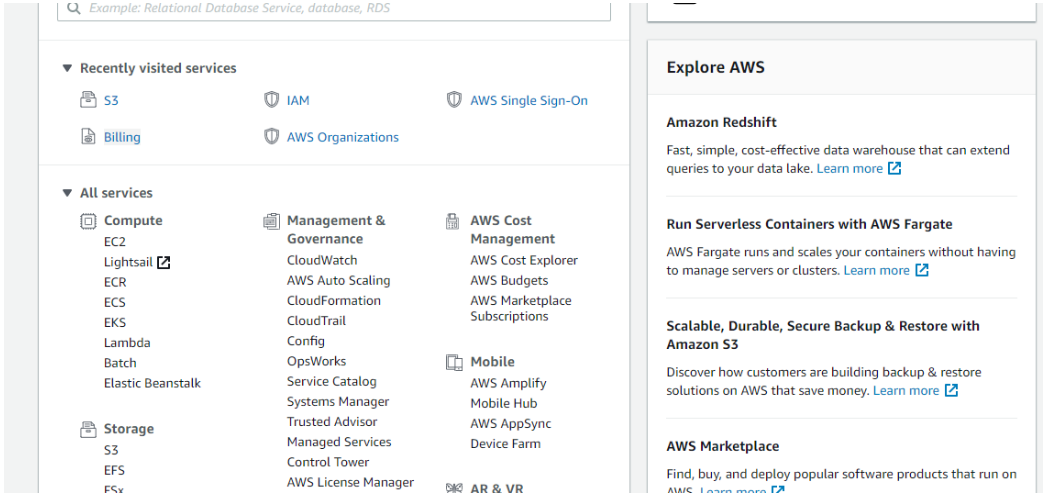Screen dimensions: 1058x493
Task: Click external link icon for S3 backup article
Action: tap(951, 390)
